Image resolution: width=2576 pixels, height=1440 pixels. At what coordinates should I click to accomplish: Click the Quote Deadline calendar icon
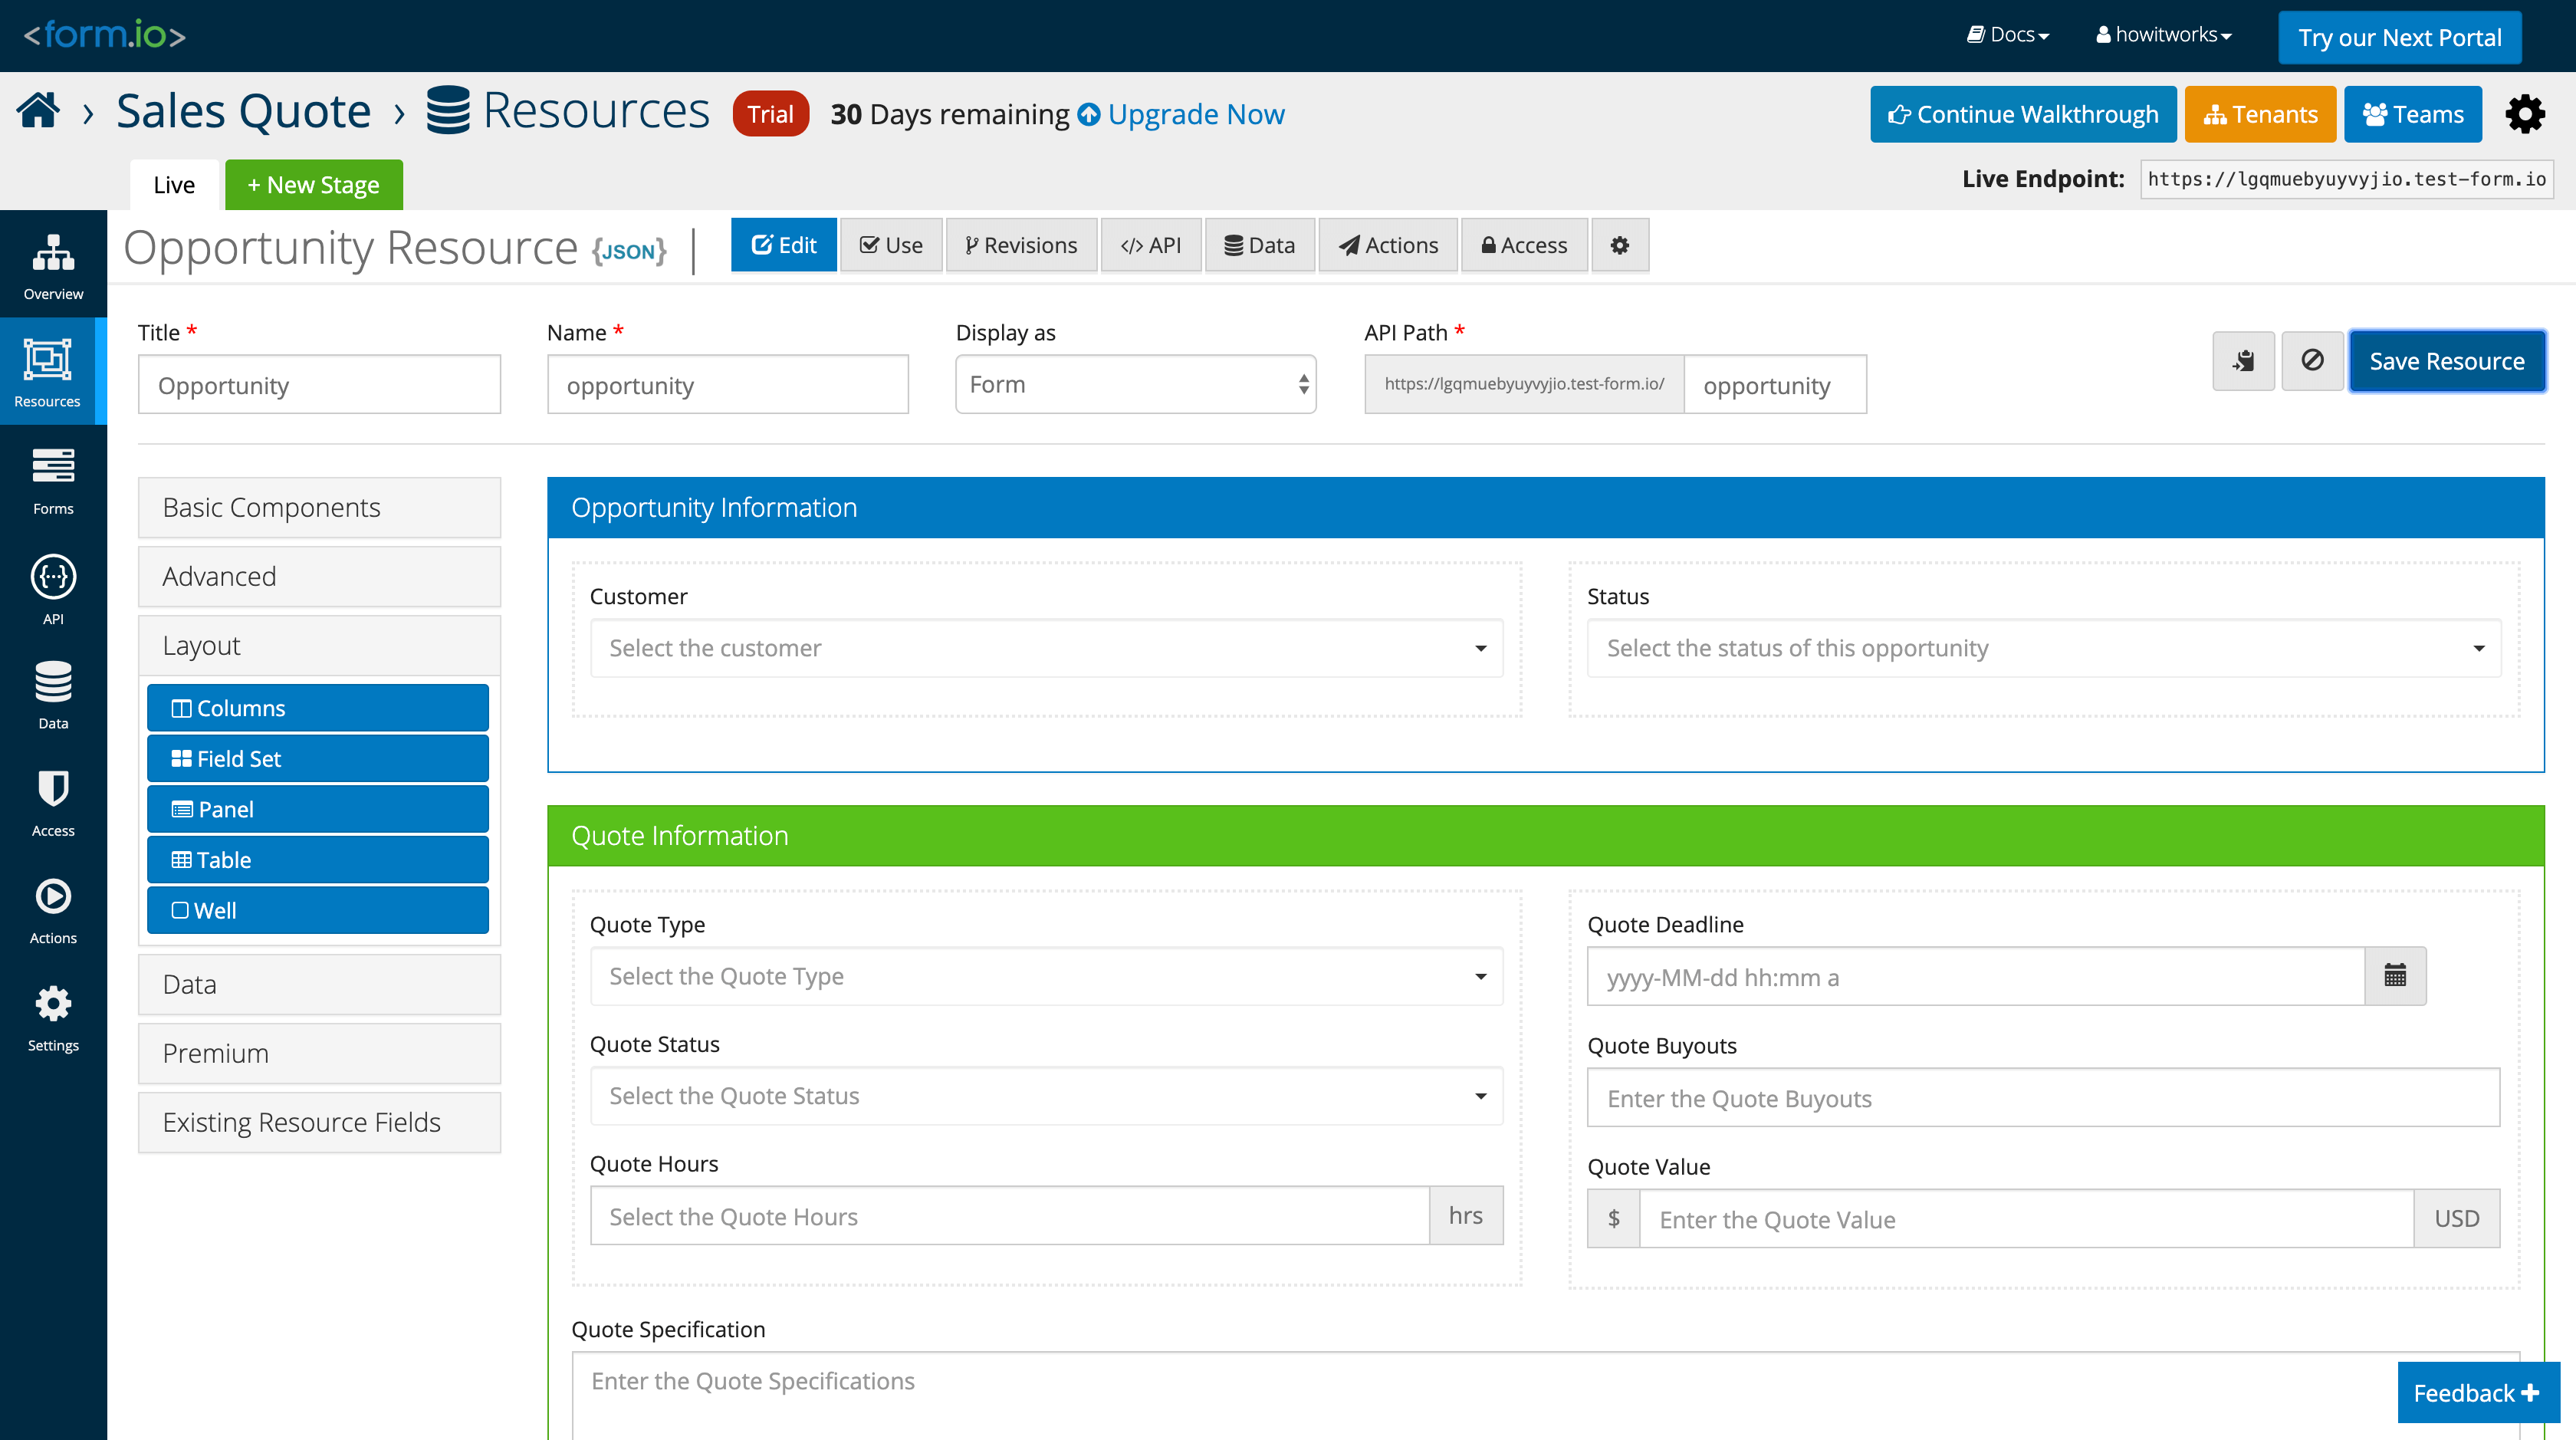(2394, 976)
